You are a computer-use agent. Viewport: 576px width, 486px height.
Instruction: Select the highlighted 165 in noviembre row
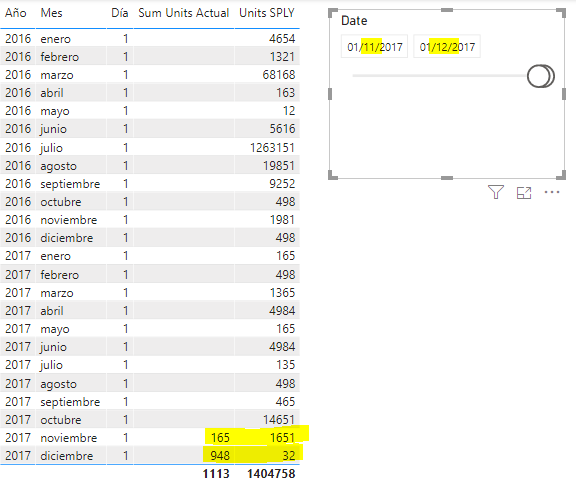[x=220, y=438]
